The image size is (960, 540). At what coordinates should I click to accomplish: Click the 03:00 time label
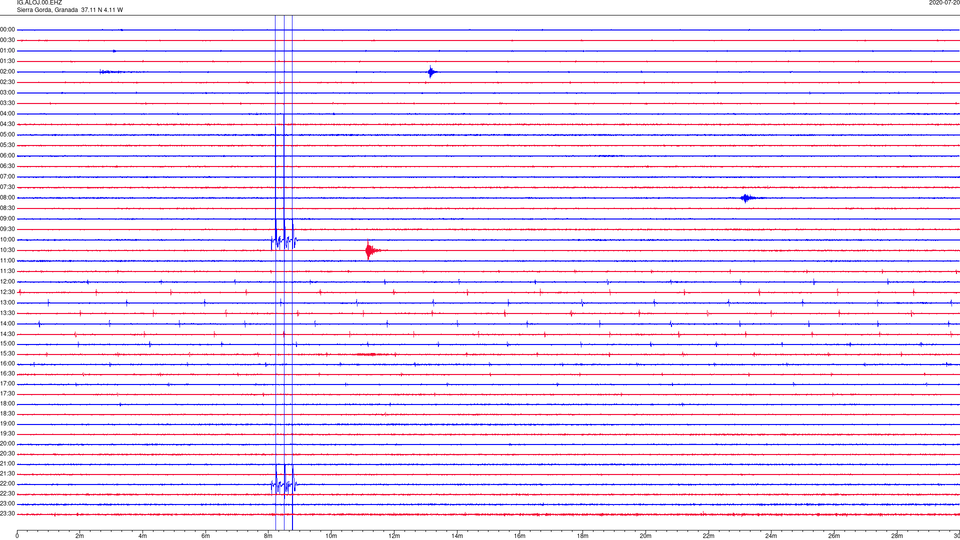(8, 92)
